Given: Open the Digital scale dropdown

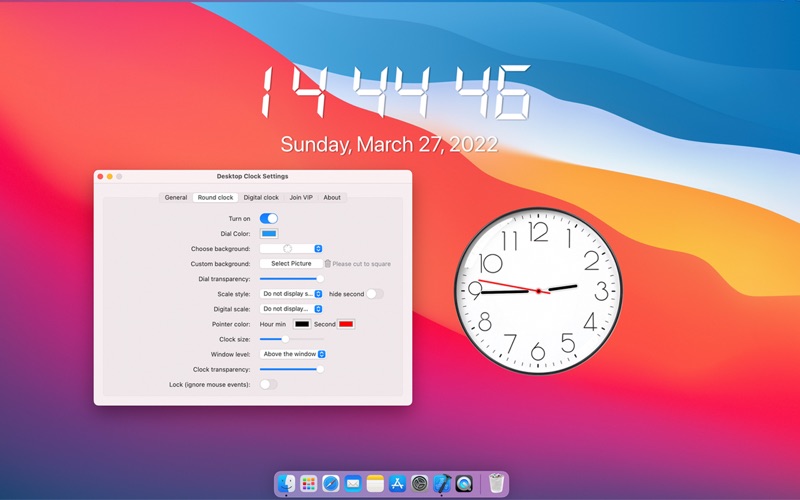Looking at the screenshot, I should coord(291,309).
